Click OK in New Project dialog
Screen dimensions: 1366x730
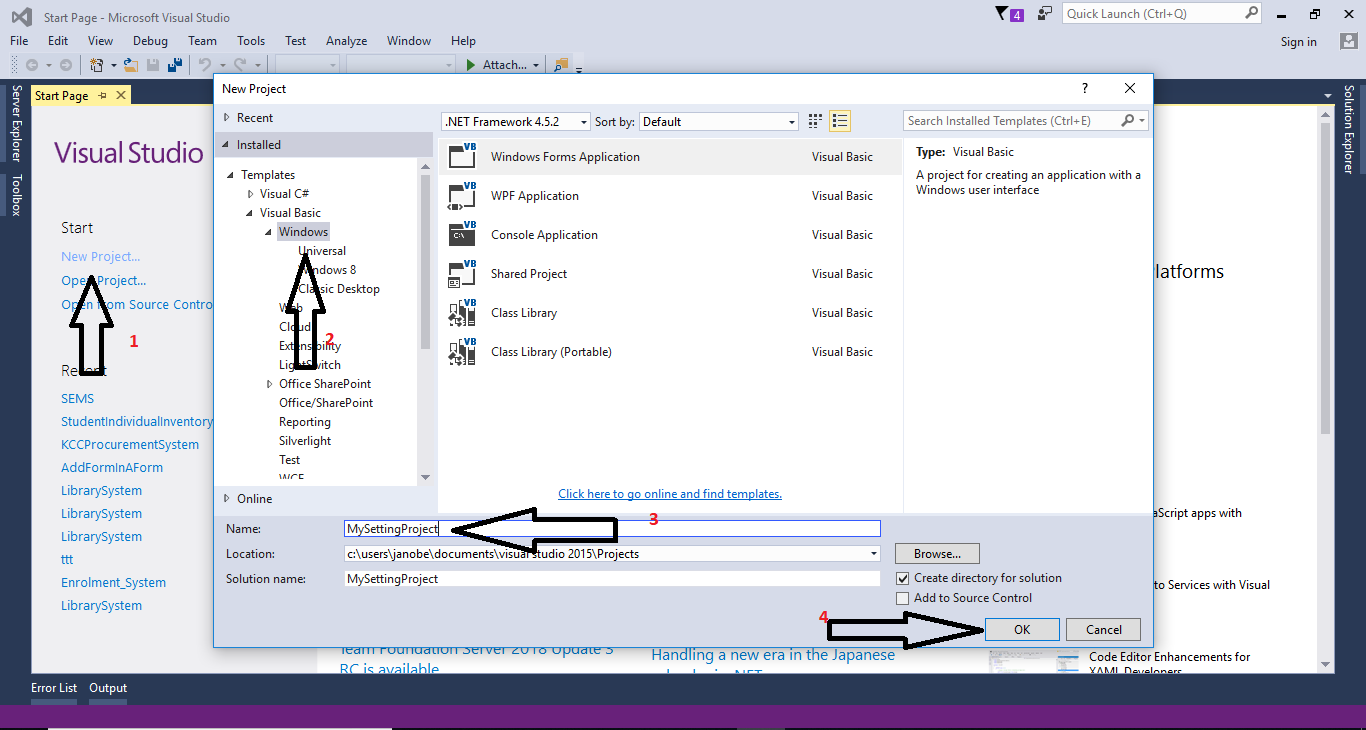click(1022, 630)
